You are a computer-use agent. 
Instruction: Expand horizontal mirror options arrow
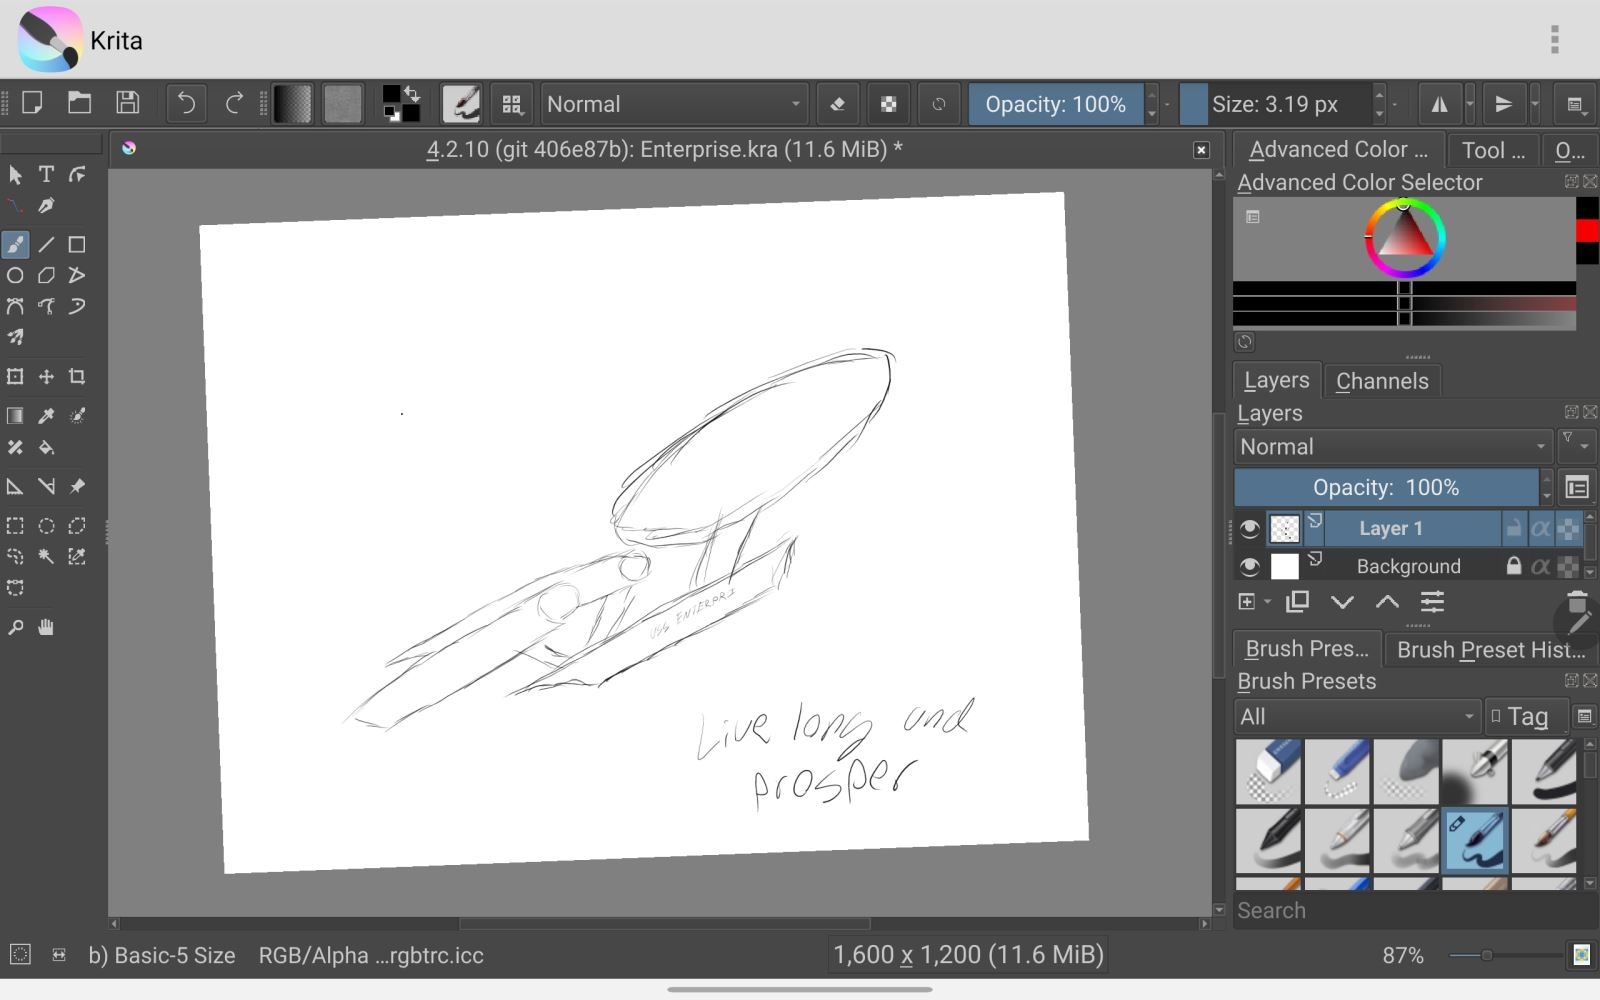[x=1469, y=104]
